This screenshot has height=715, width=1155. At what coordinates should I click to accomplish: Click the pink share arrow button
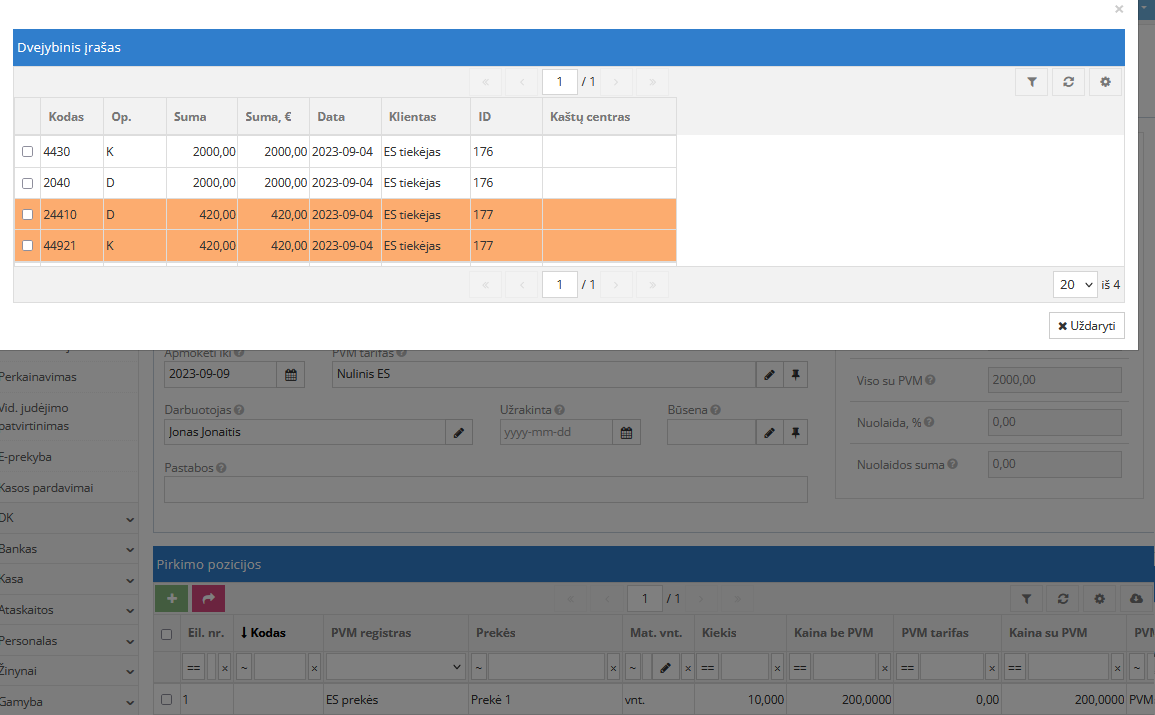(x=209, y=598)
